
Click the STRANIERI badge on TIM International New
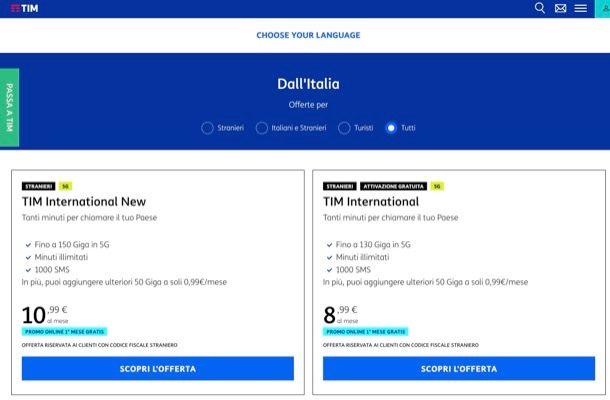pyautogui.click(x=39, y=186)
